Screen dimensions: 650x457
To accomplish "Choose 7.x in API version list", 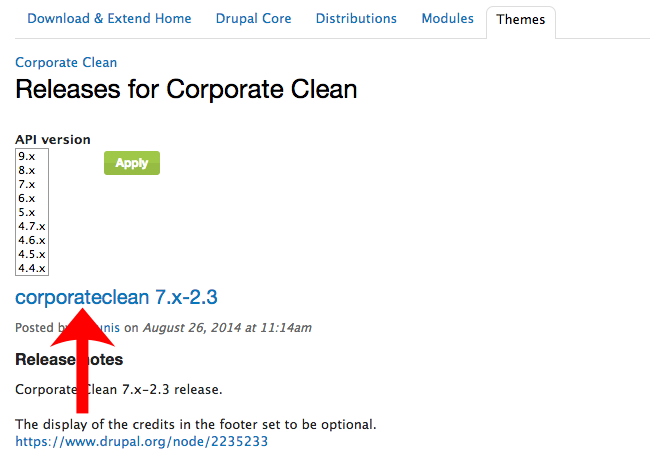I will pos(27,185).
